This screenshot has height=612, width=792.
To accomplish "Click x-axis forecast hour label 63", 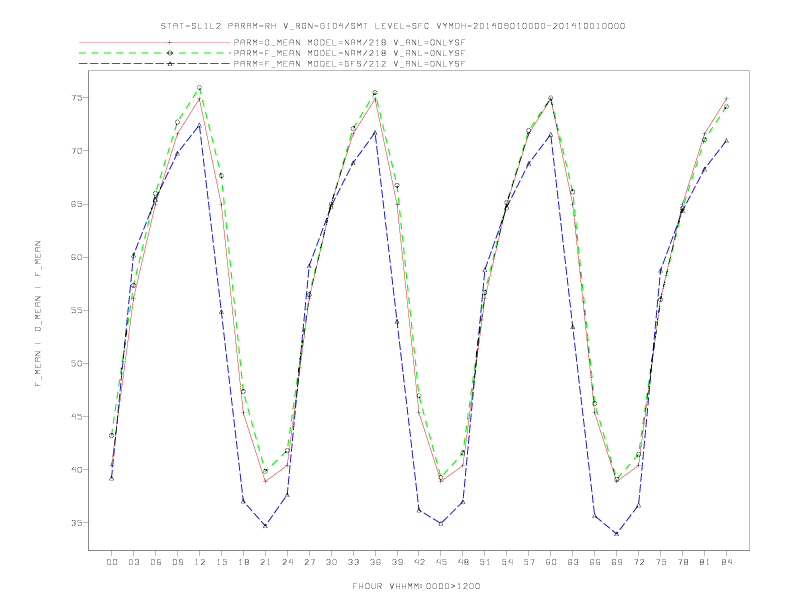I will 573,562.
